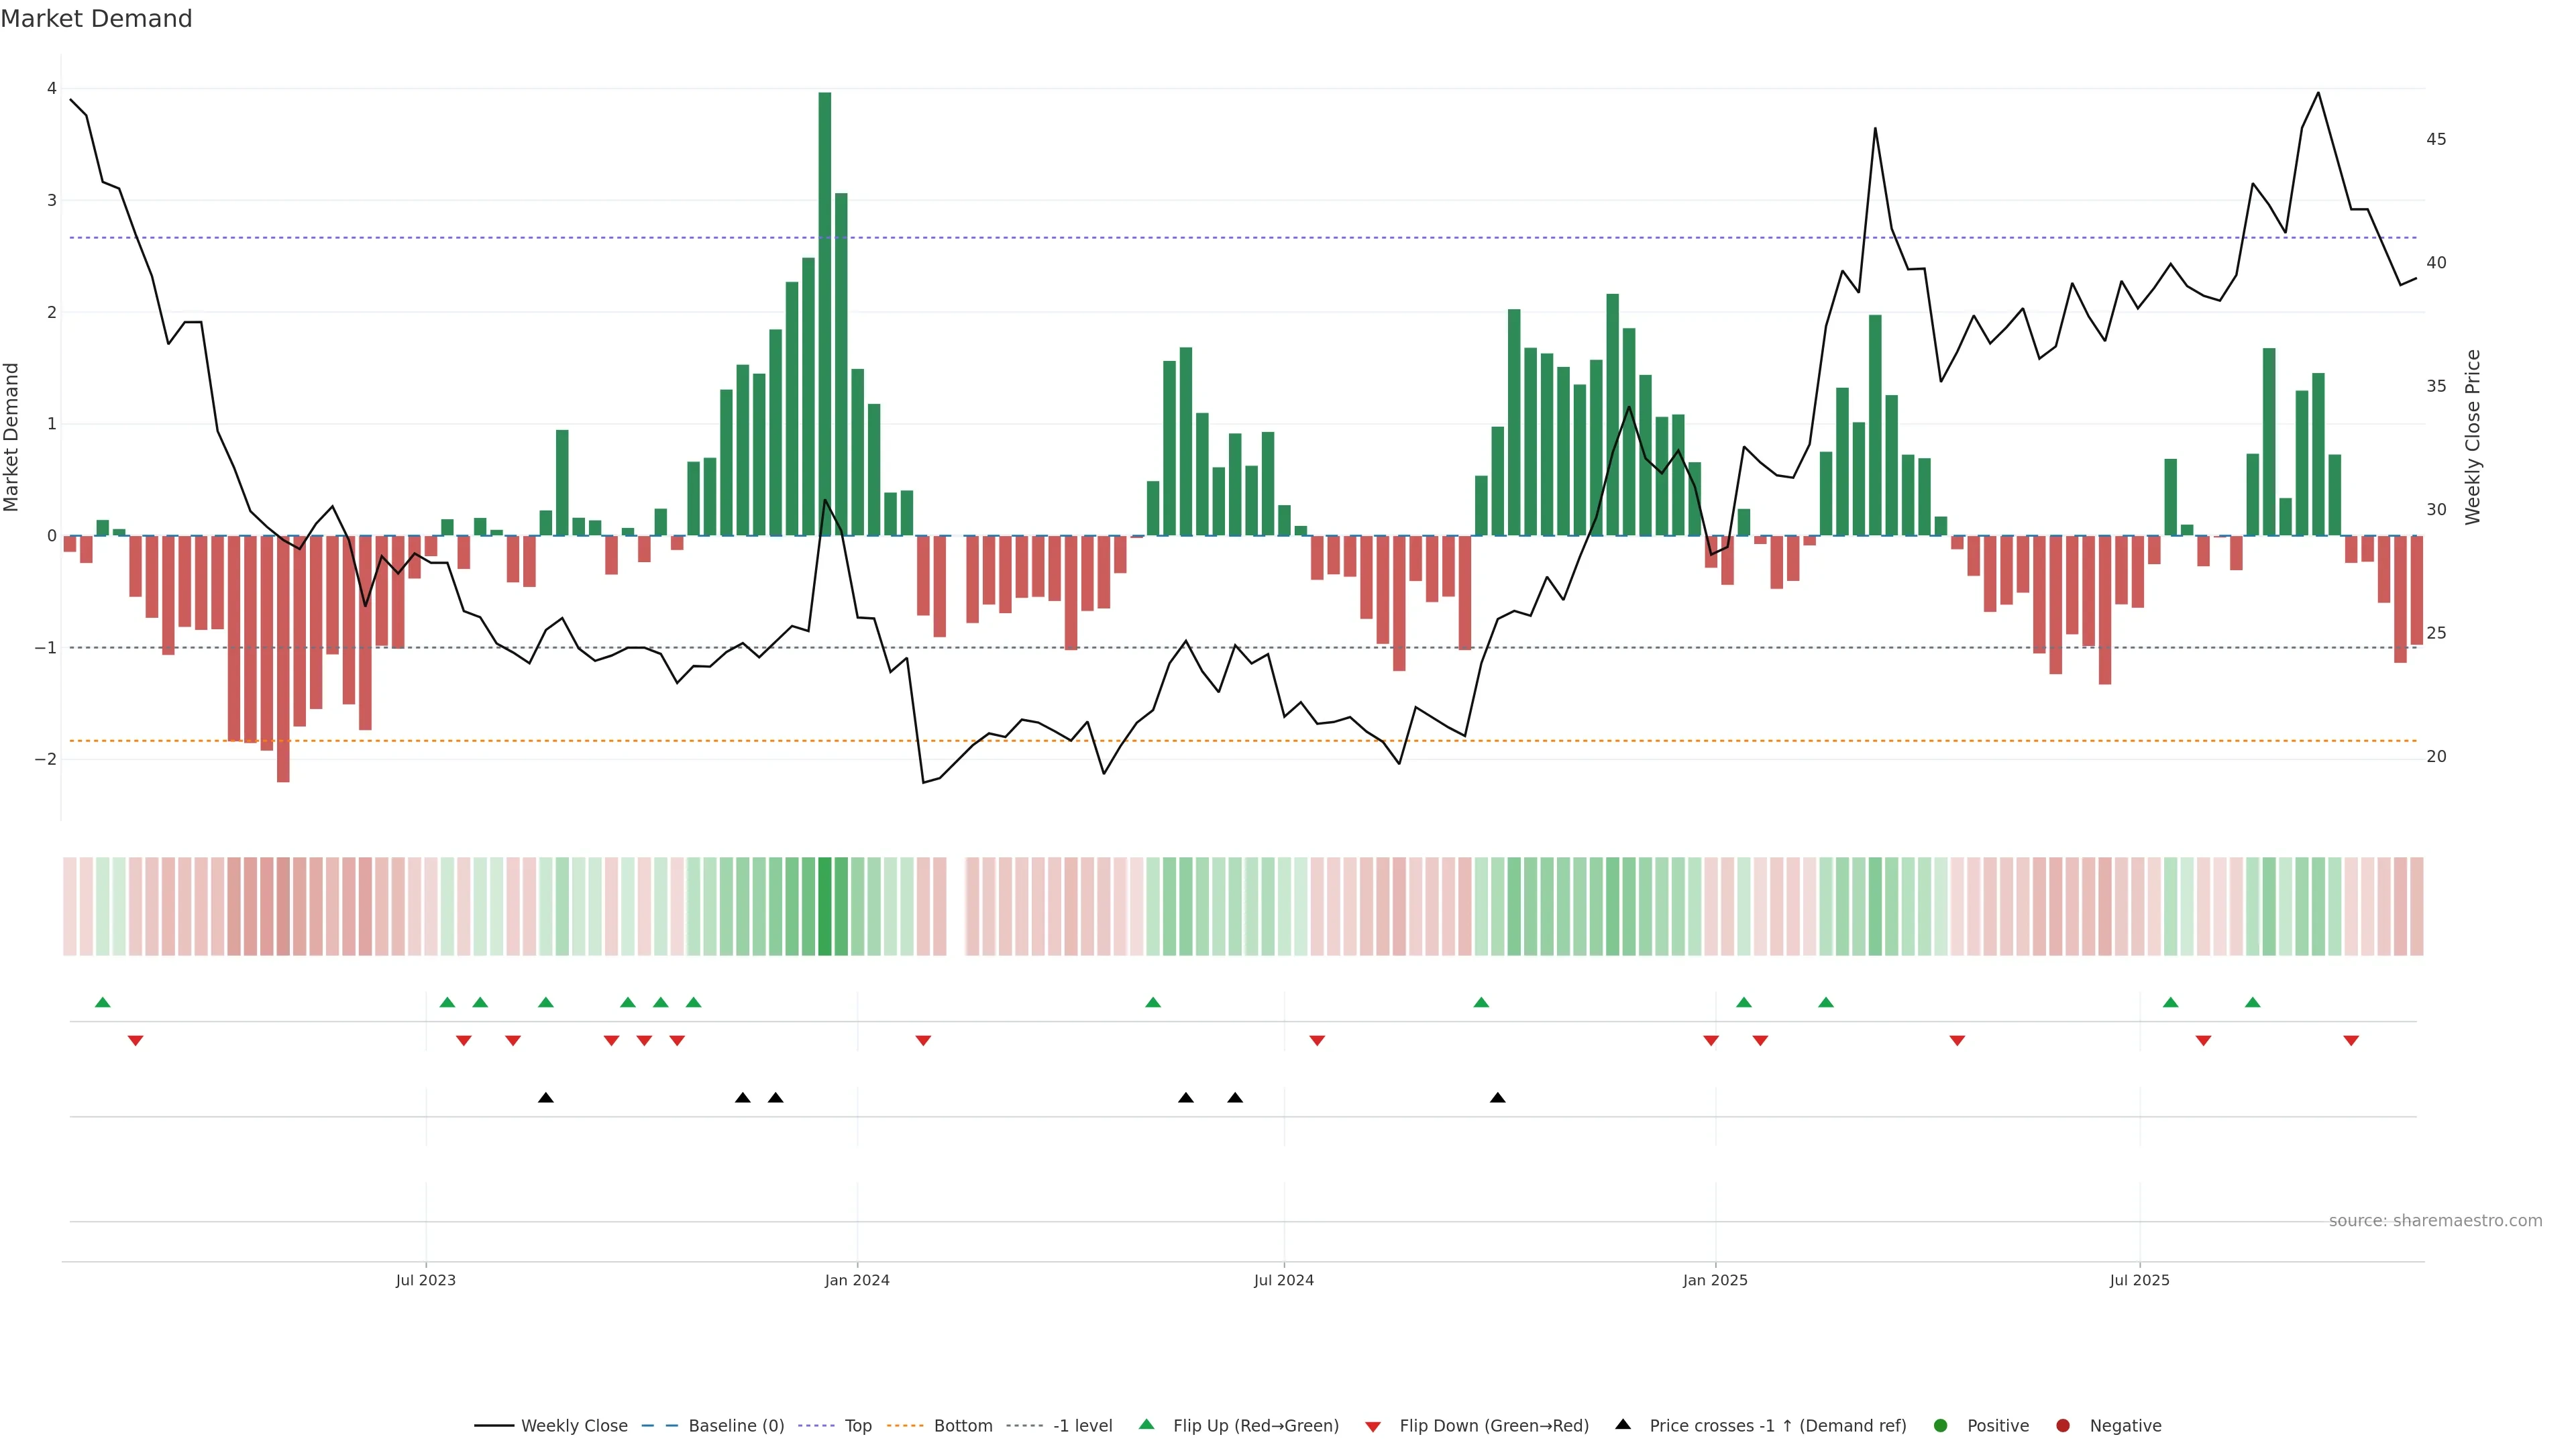2576x1449 pixels.
Task: Click the Jul 2025 axis label
Action: [x=2139, y=1280]
